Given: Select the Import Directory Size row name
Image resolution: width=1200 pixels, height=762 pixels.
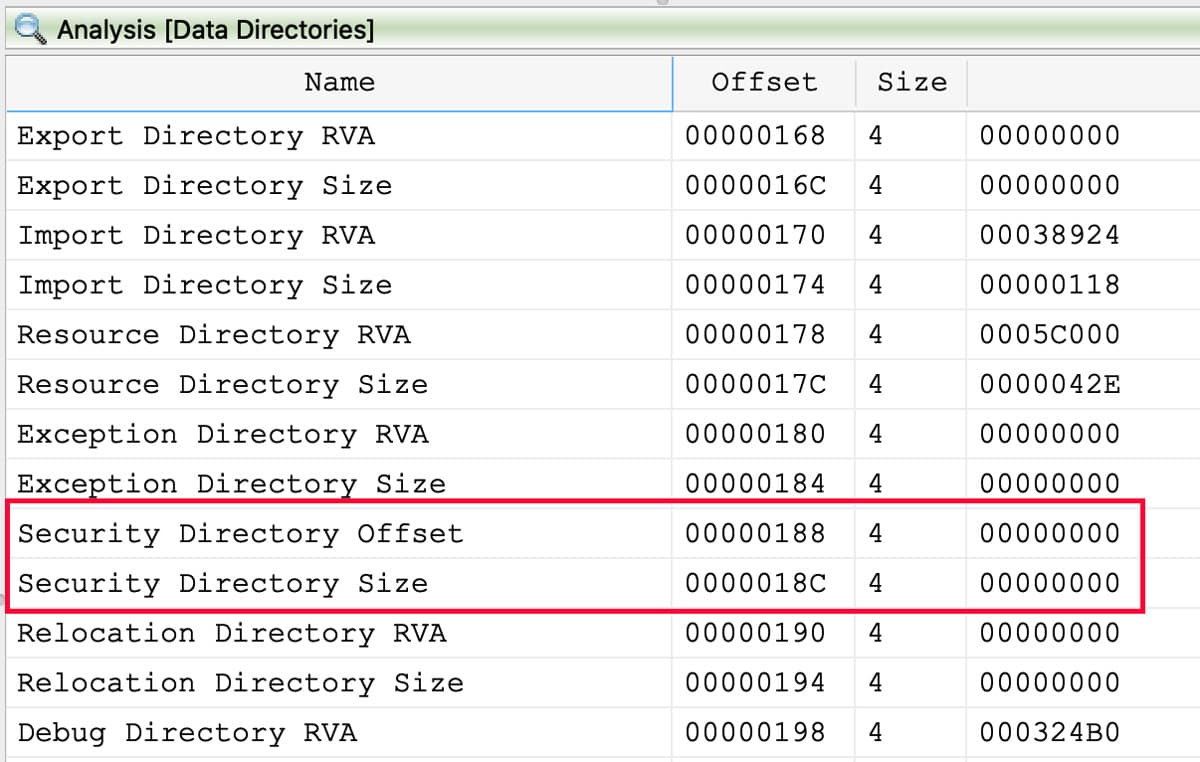Looking at the screenshot, I should [205, 285].
